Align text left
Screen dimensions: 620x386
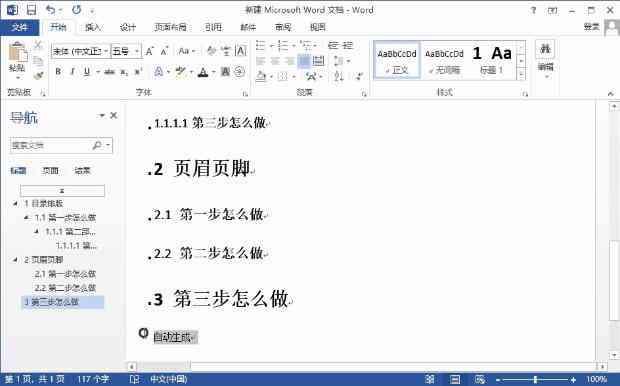[x=260, y=61]
